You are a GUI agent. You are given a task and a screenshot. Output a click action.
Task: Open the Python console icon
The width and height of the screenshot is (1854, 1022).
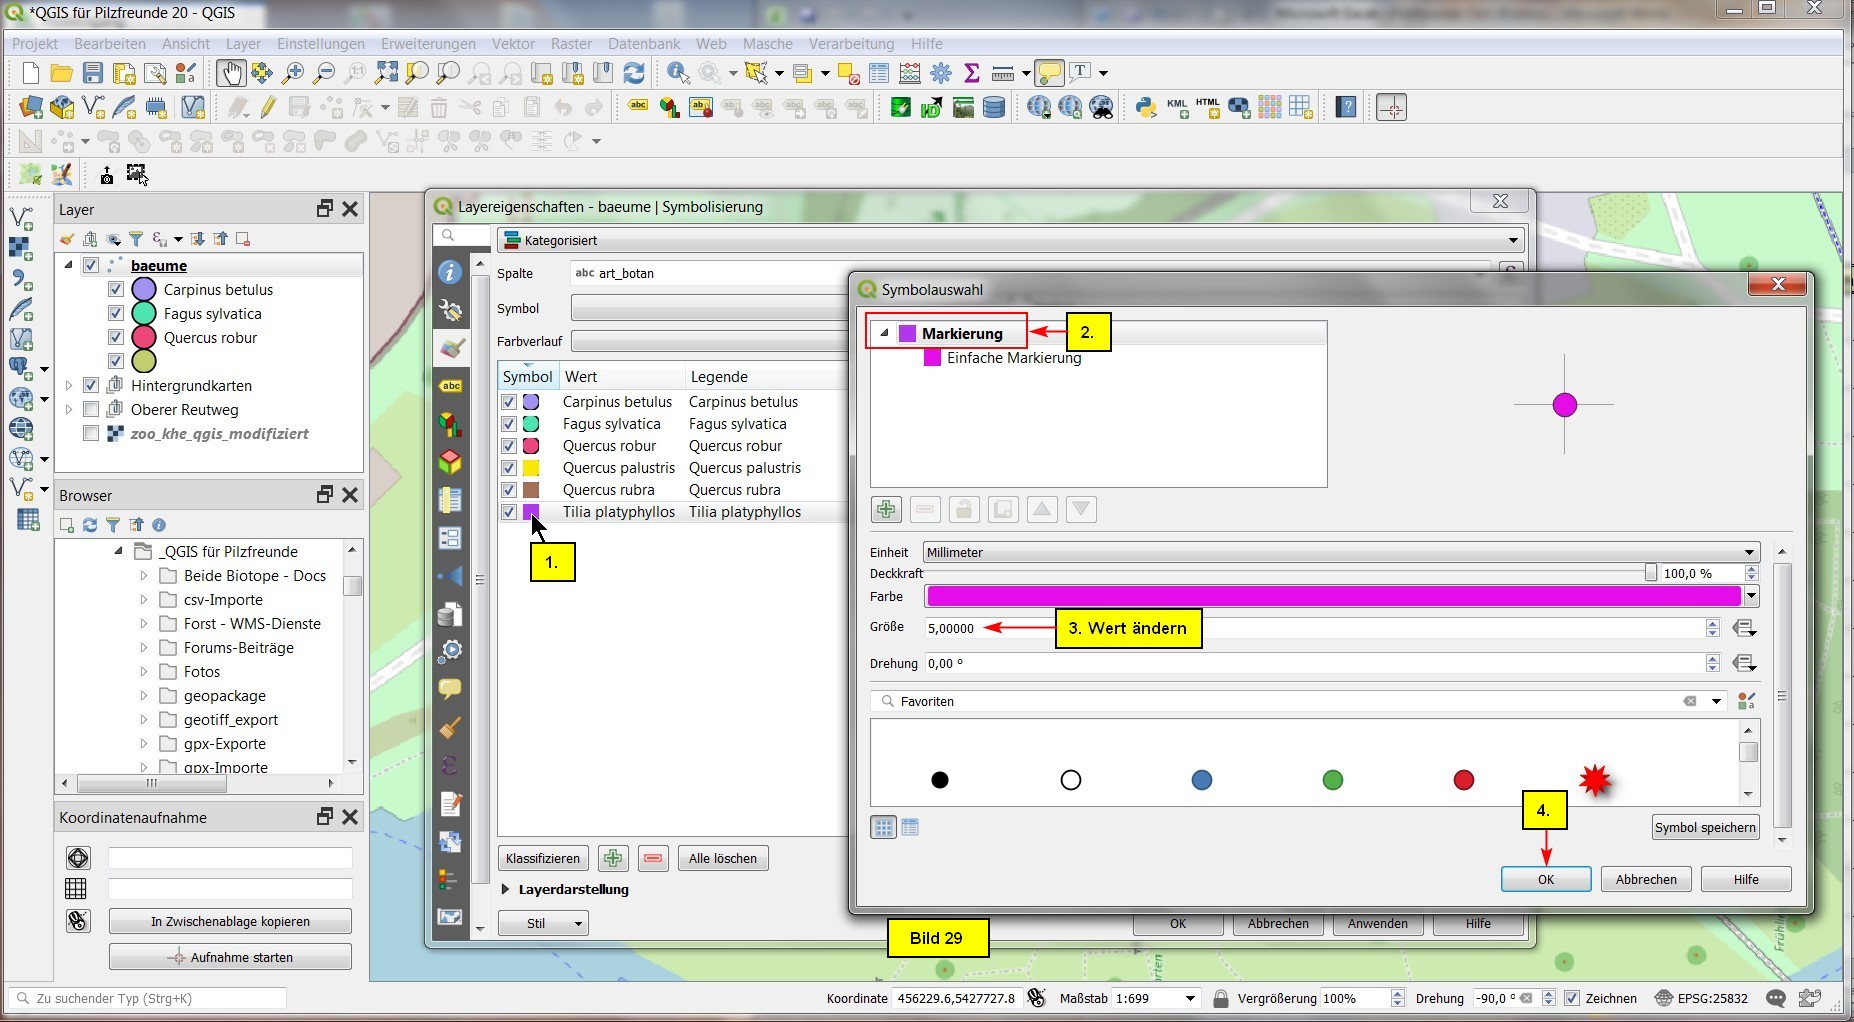click(x=1146, y=107)
